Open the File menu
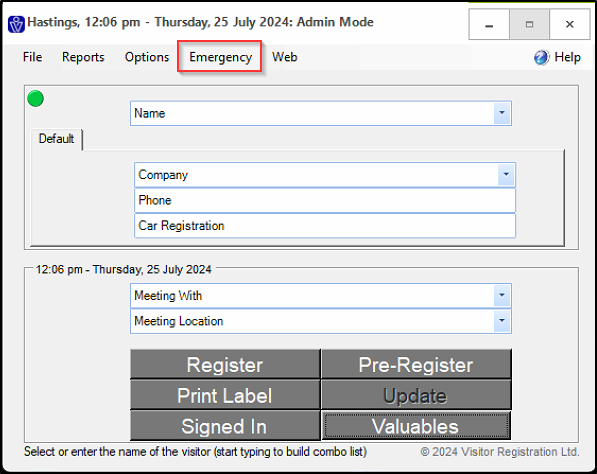Screen dimensions: 597x474 pos(32,57)
